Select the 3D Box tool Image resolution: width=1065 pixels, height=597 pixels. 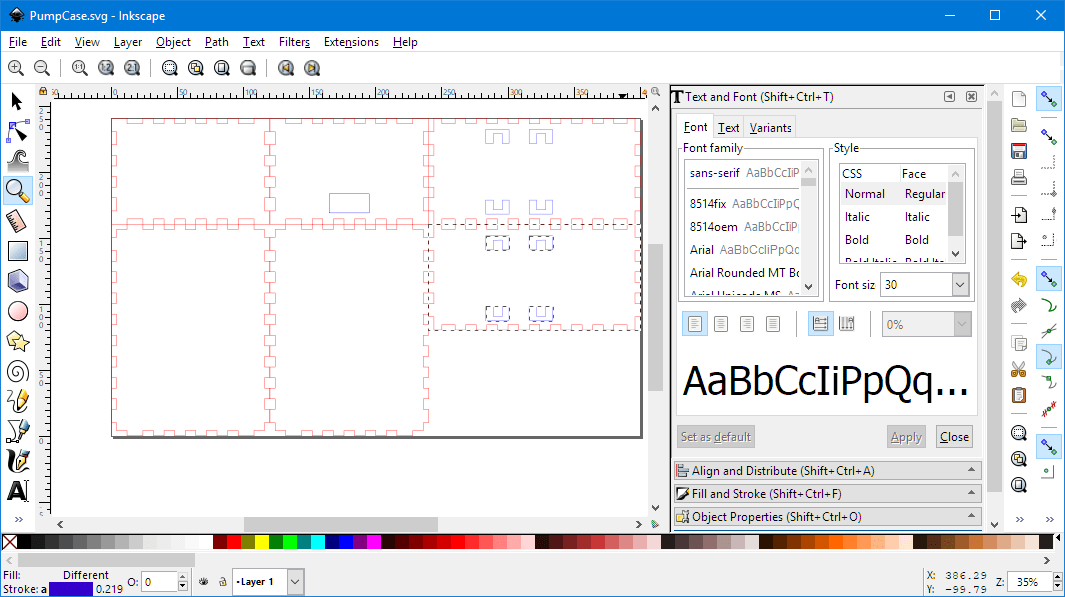tap(17, 281)
